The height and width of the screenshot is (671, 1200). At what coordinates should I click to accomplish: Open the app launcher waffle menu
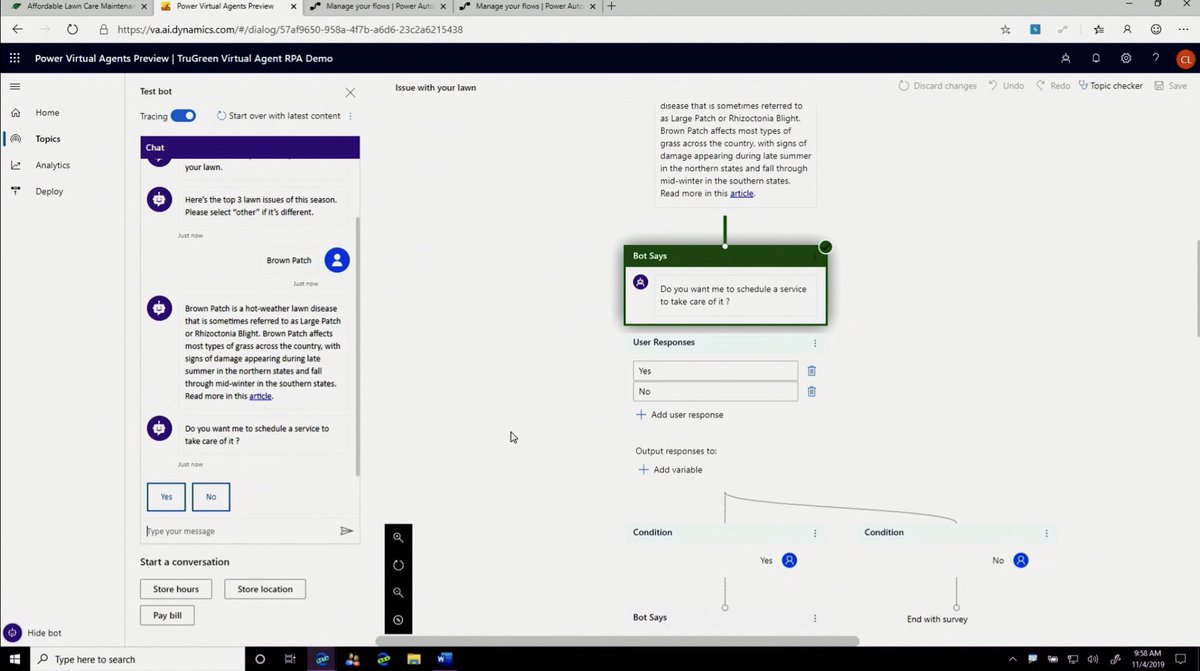coord(14,58)
